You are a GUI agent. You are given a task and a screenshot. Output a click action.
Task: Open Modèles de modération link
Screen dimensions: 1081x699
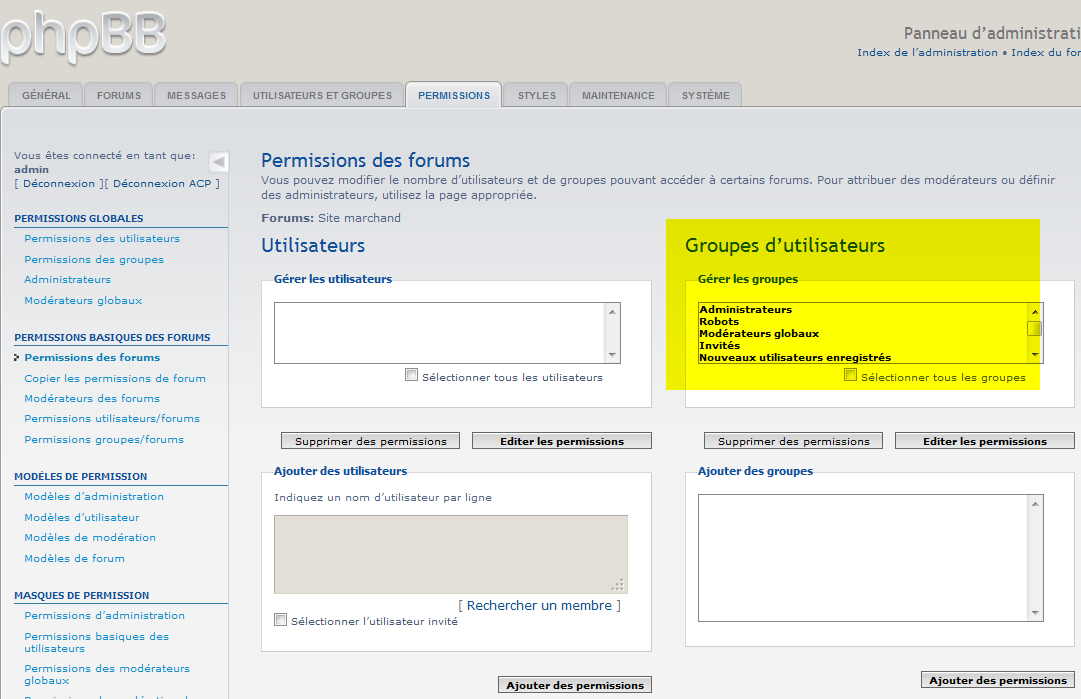pyautogui.click(x=90, y=537)
